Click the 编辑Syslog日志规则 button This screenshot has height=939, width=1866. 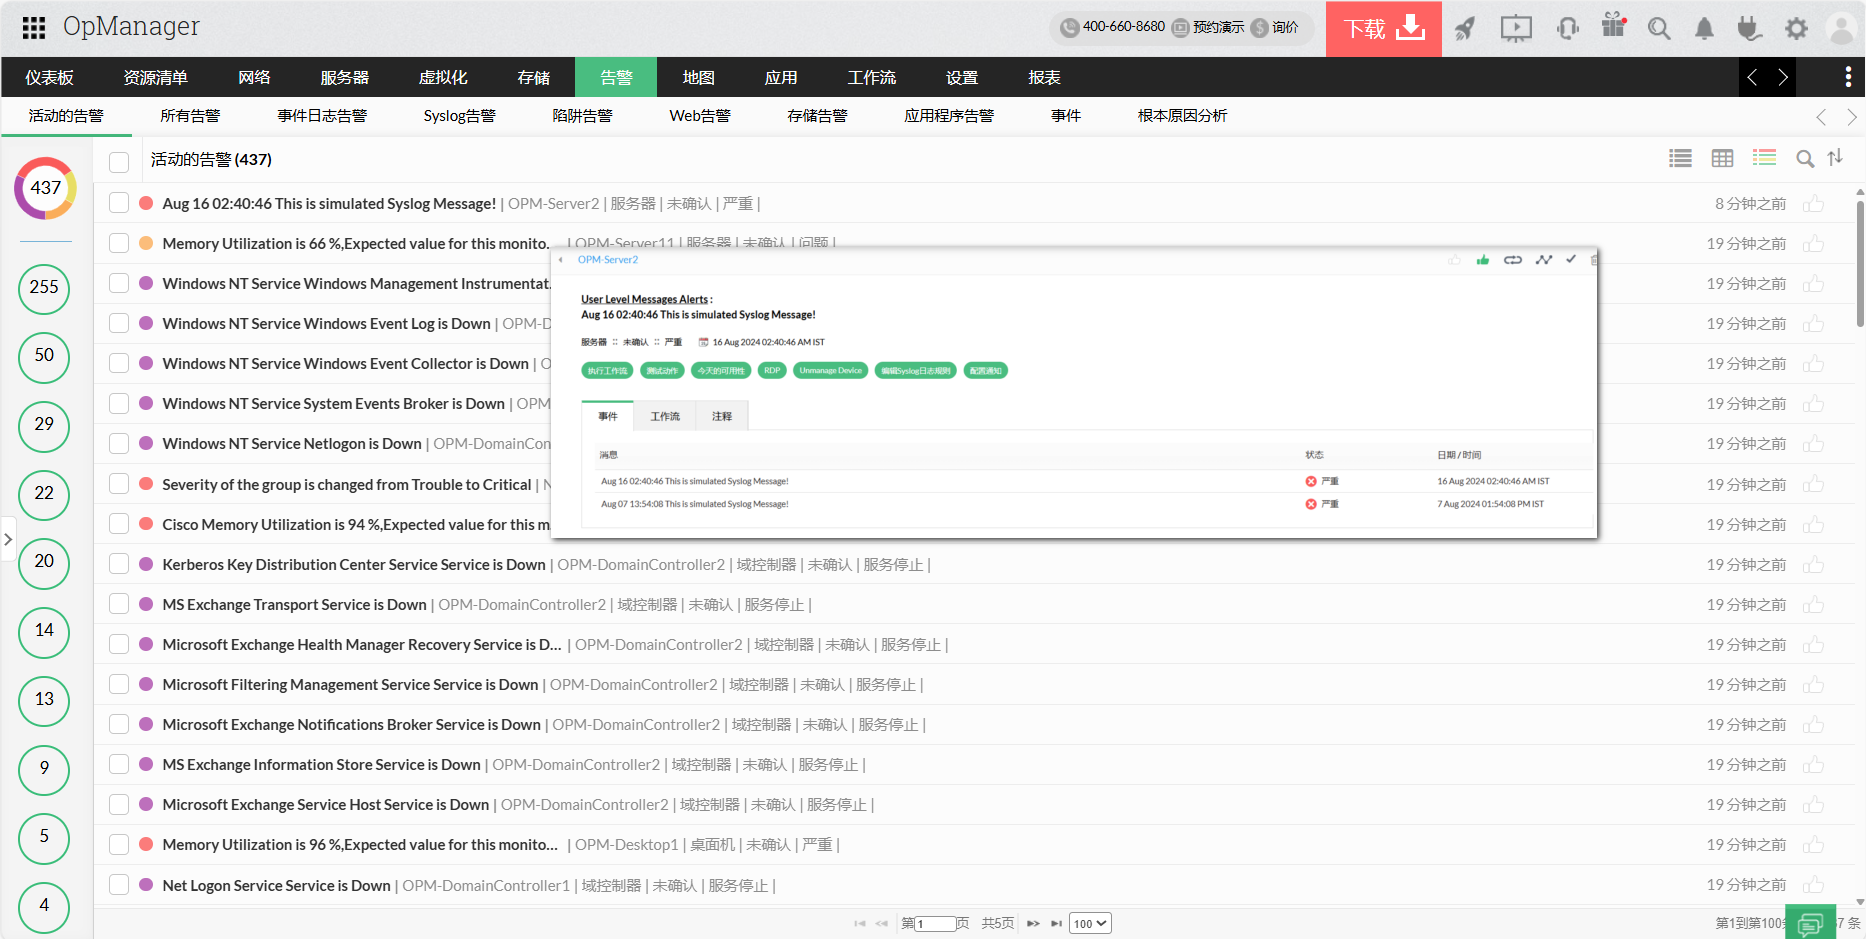pos(916,371)
